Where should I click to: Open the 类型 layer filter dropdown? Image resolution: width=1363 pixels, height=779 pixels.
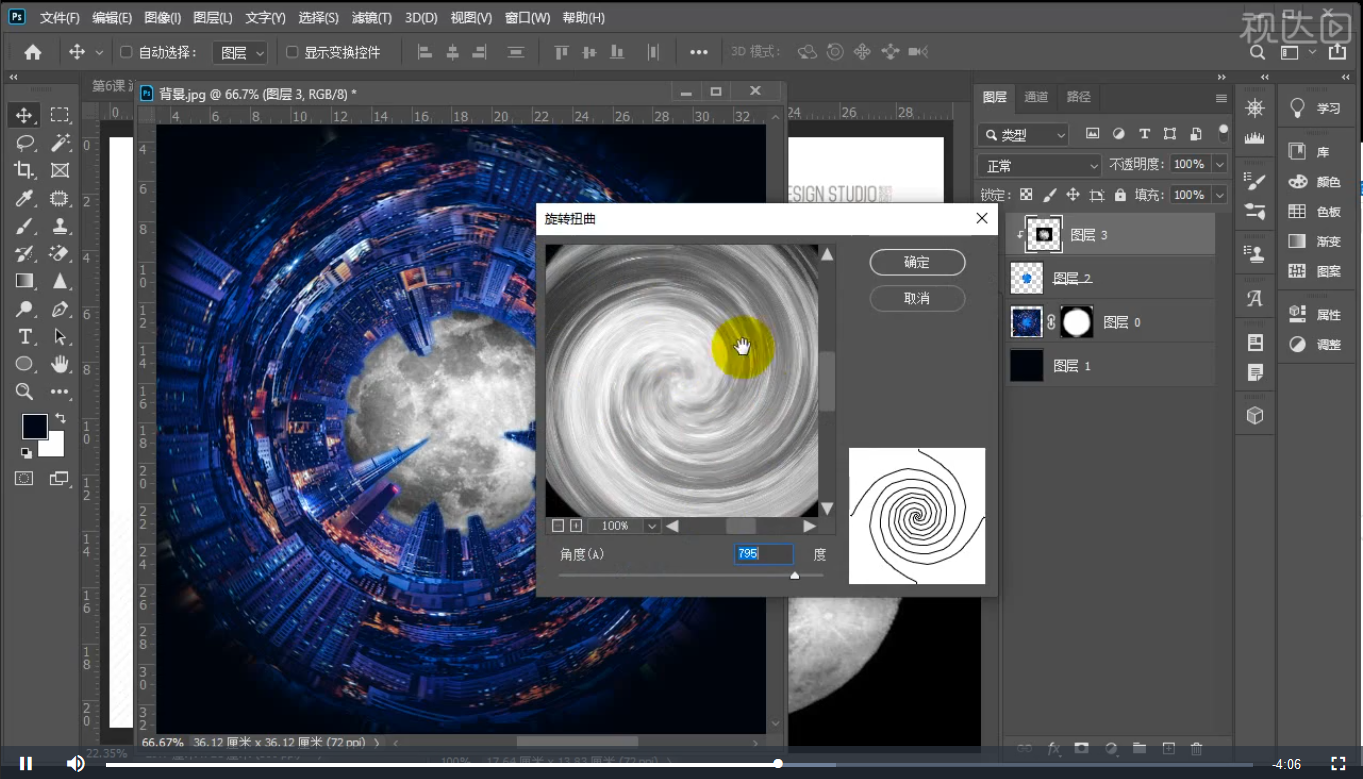(1023, 134)
